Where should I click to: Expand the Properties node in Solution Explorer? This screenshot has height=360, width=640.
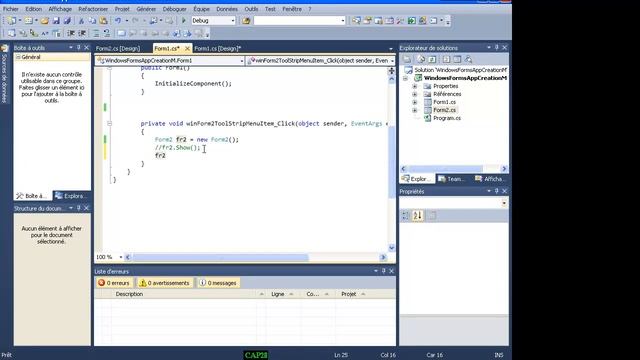(x=415, y=86)
